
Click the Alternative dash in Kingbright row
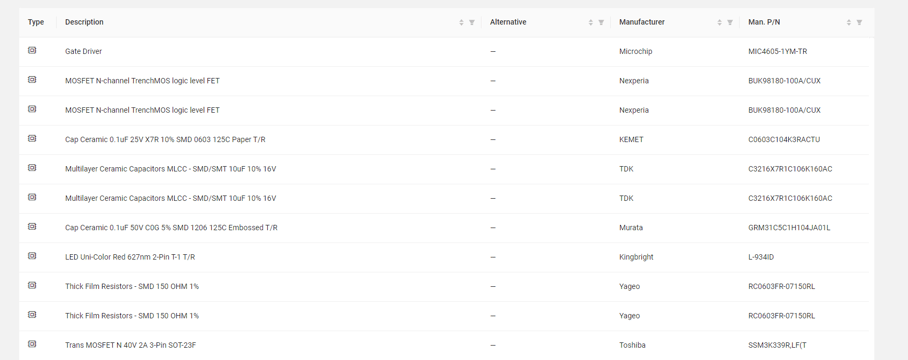(493, 257)
